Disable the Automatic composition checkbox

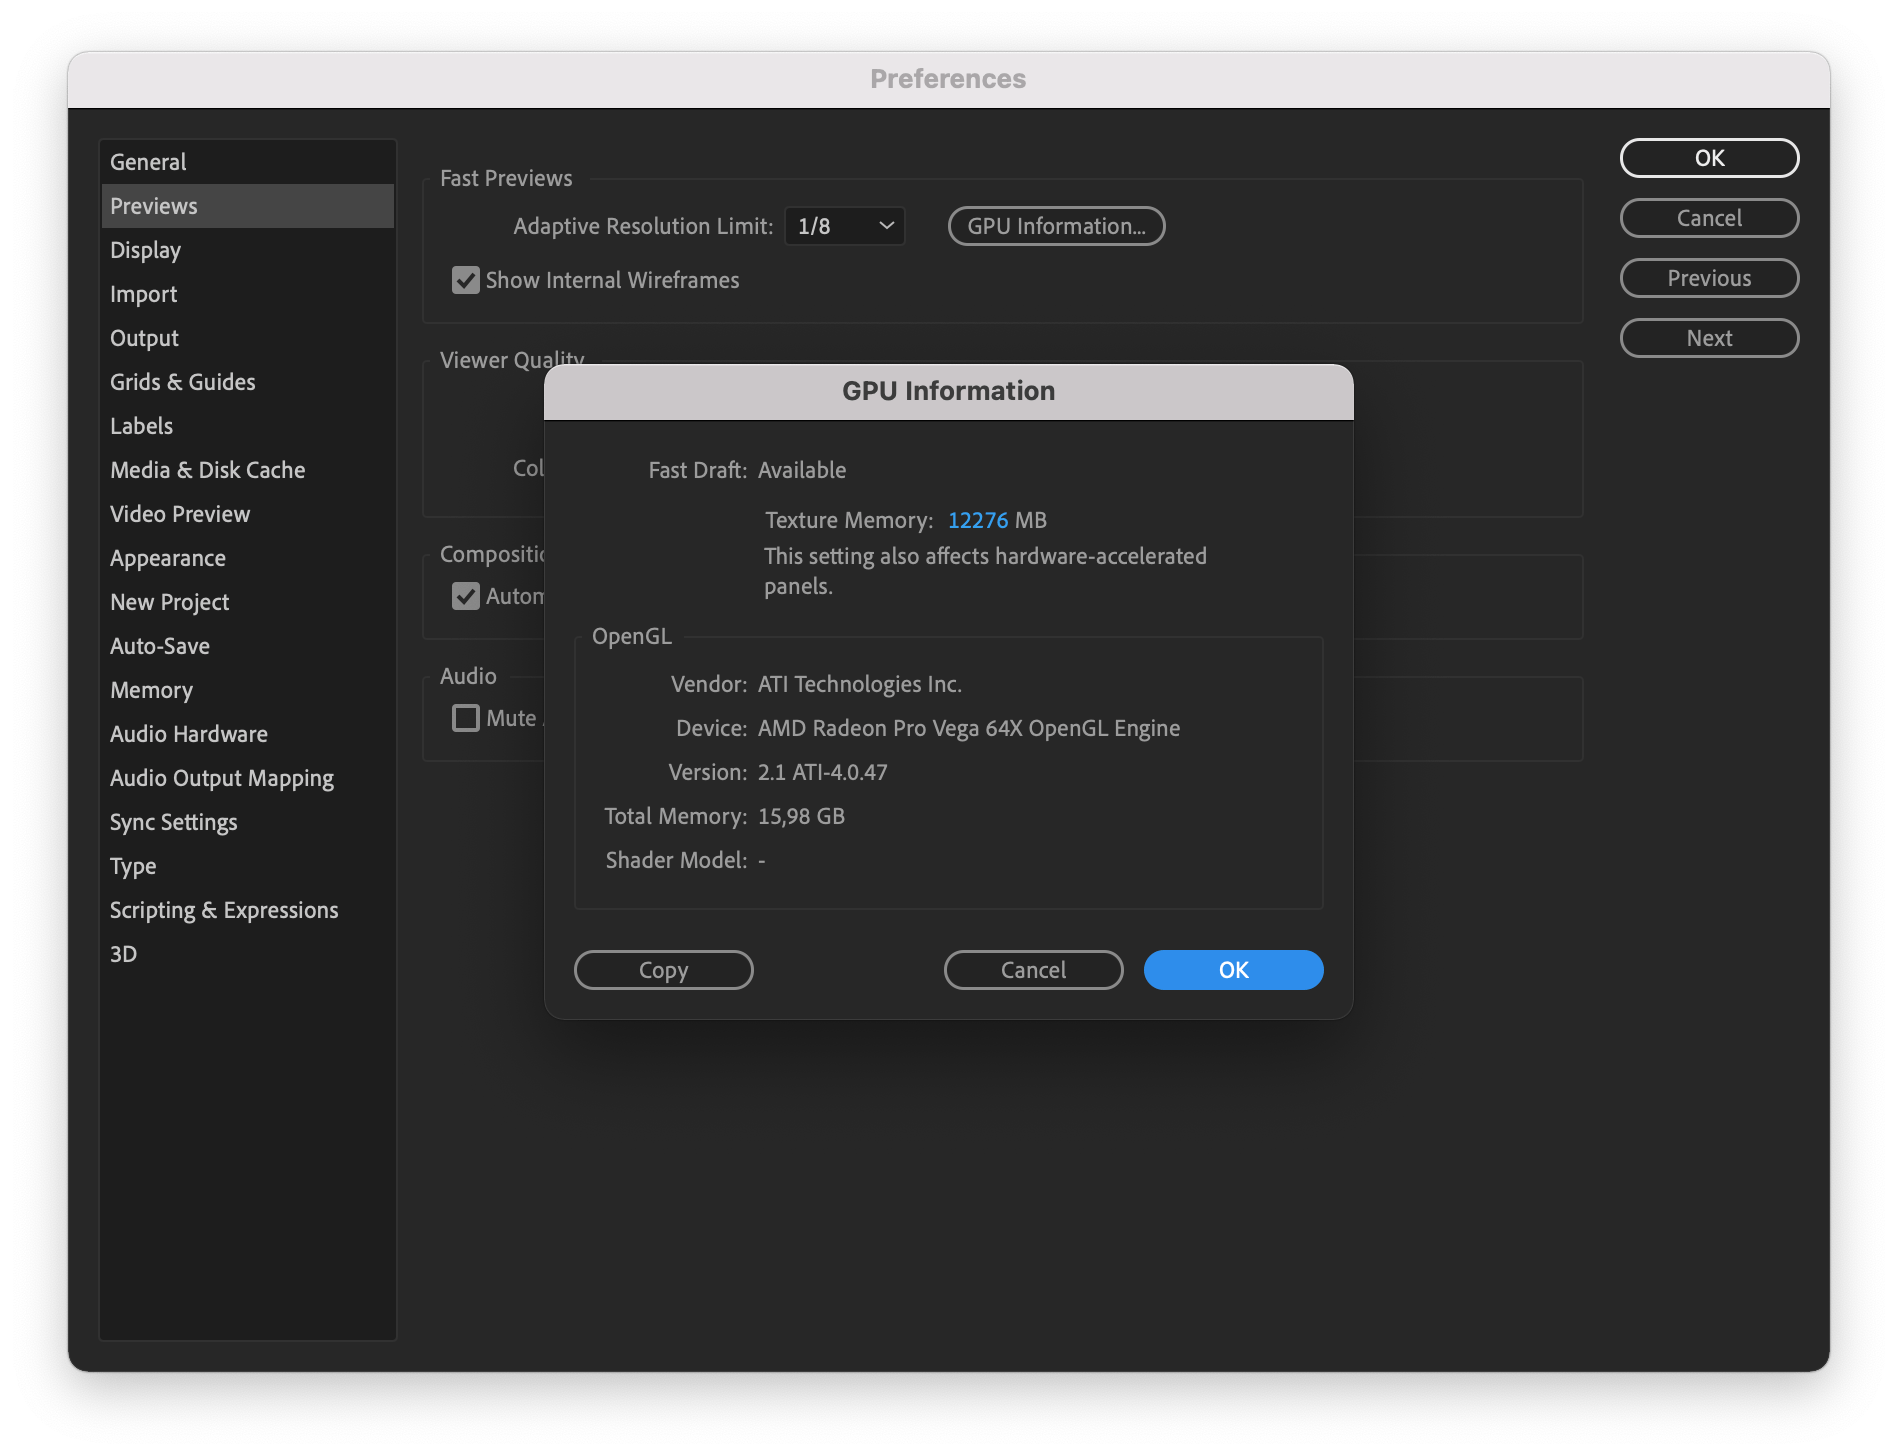coord(465,596)
